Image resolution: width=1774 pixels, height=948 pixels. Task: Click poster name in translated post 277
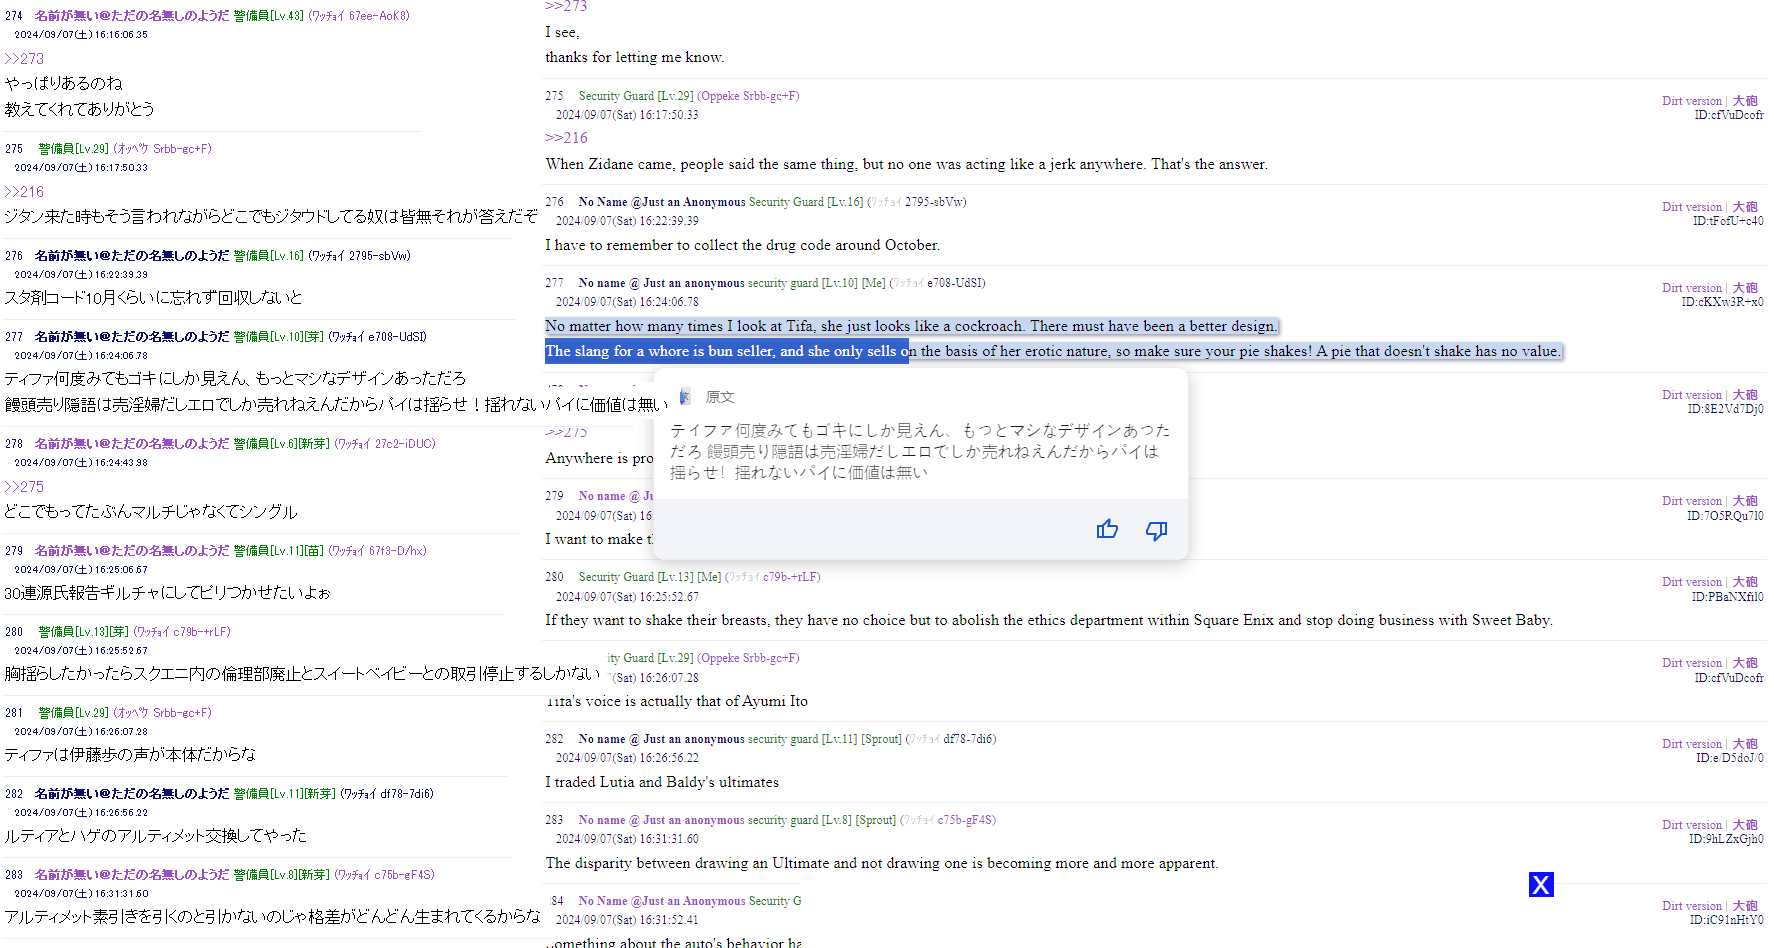(x=661, y=283)
